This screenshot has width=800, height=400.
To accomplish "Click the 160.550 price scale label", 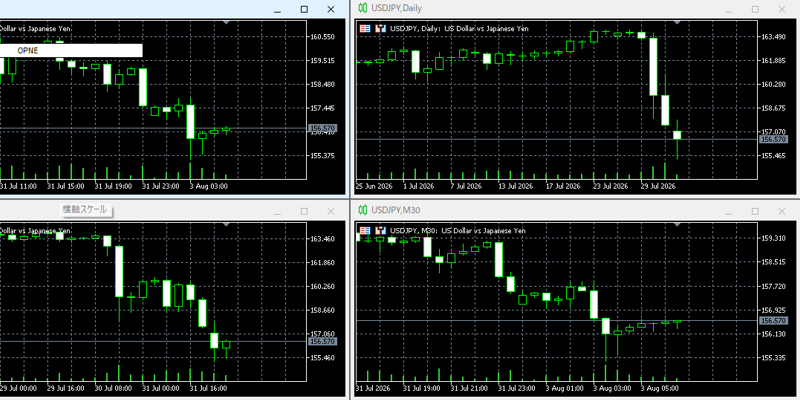I will (x=322, y=37).
